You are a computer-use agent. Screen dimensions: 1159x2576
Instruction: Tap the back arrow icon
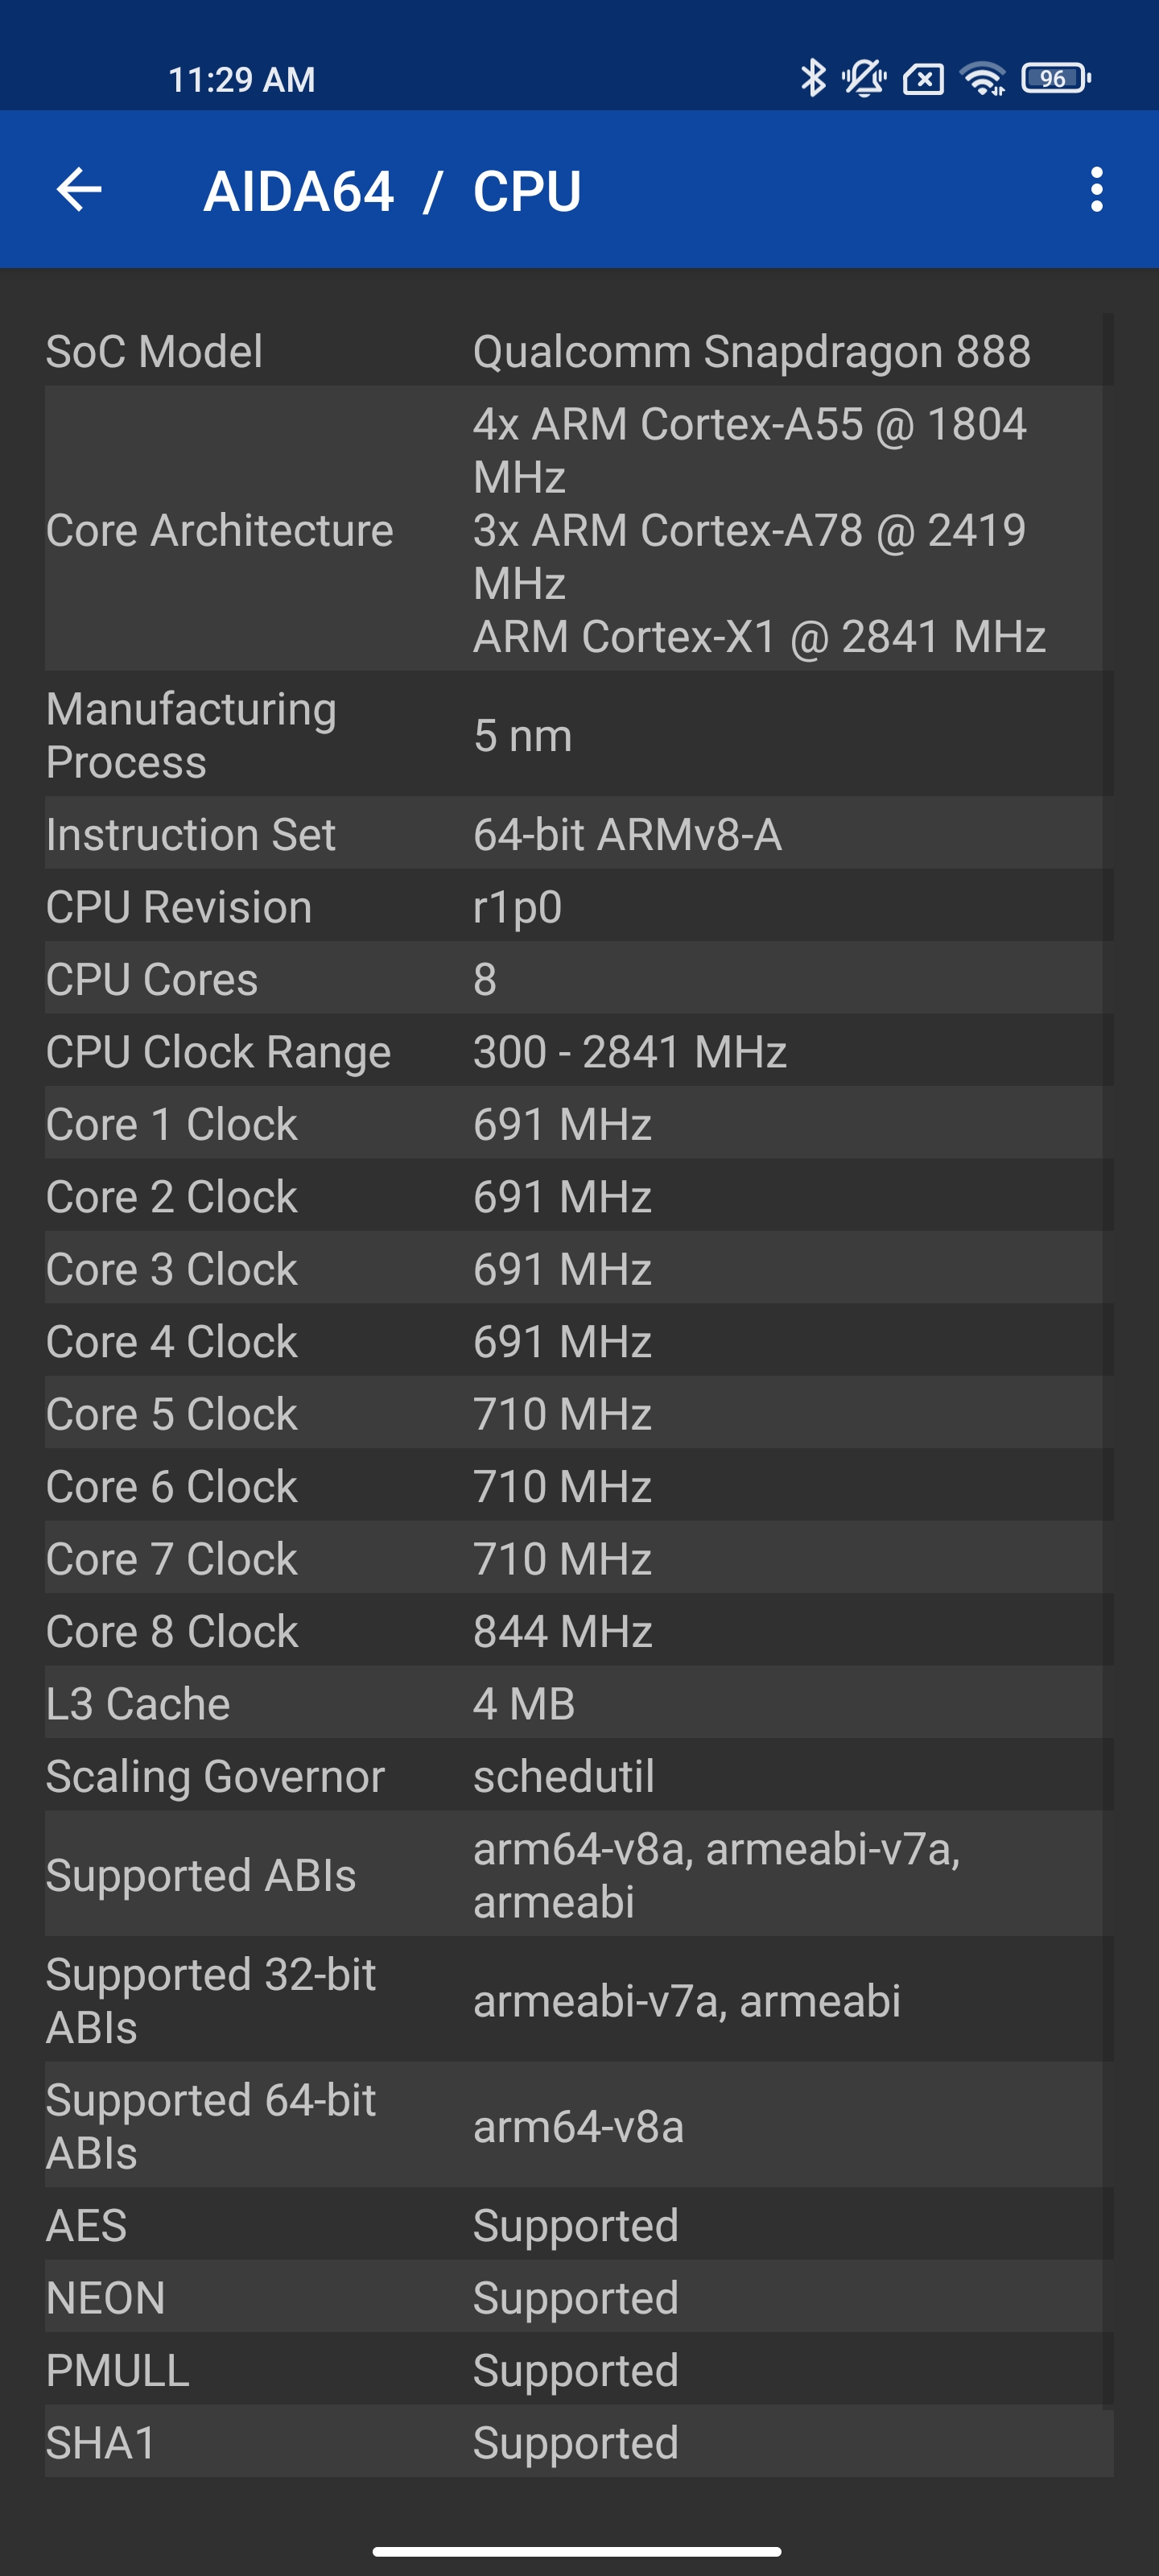(79, 190)
